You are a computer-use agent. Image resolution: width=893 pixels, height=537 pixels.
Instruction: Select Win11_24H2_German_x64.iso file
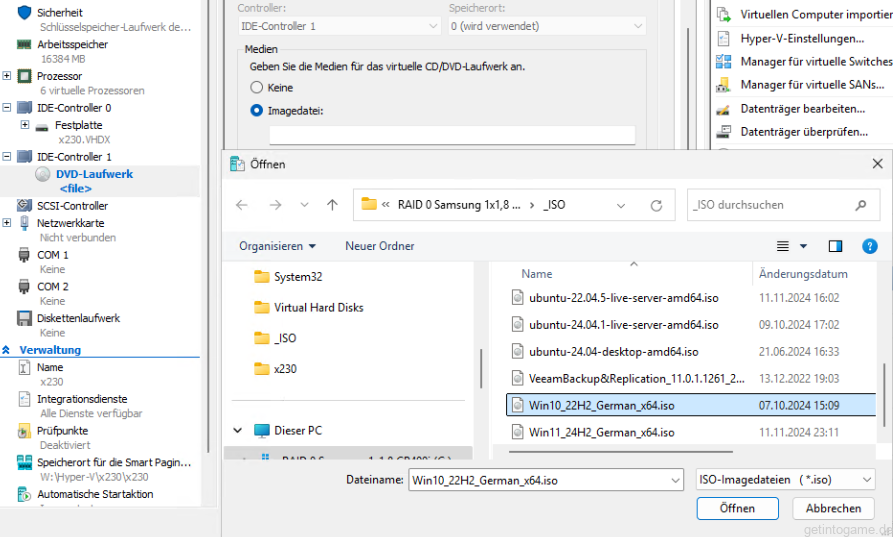[600, 433]
